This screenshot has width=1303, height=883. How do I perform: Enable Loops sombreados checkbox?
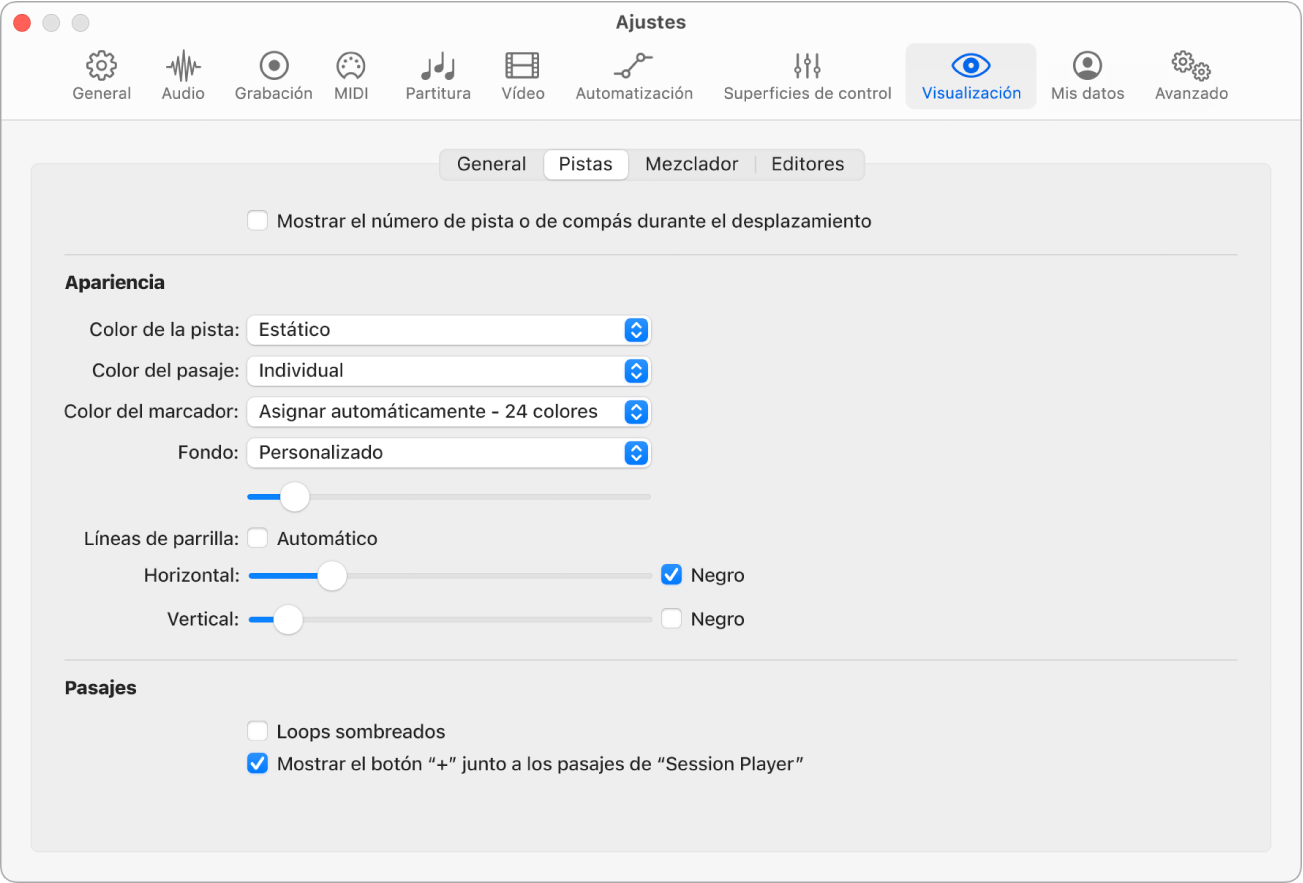pos(258,731)
